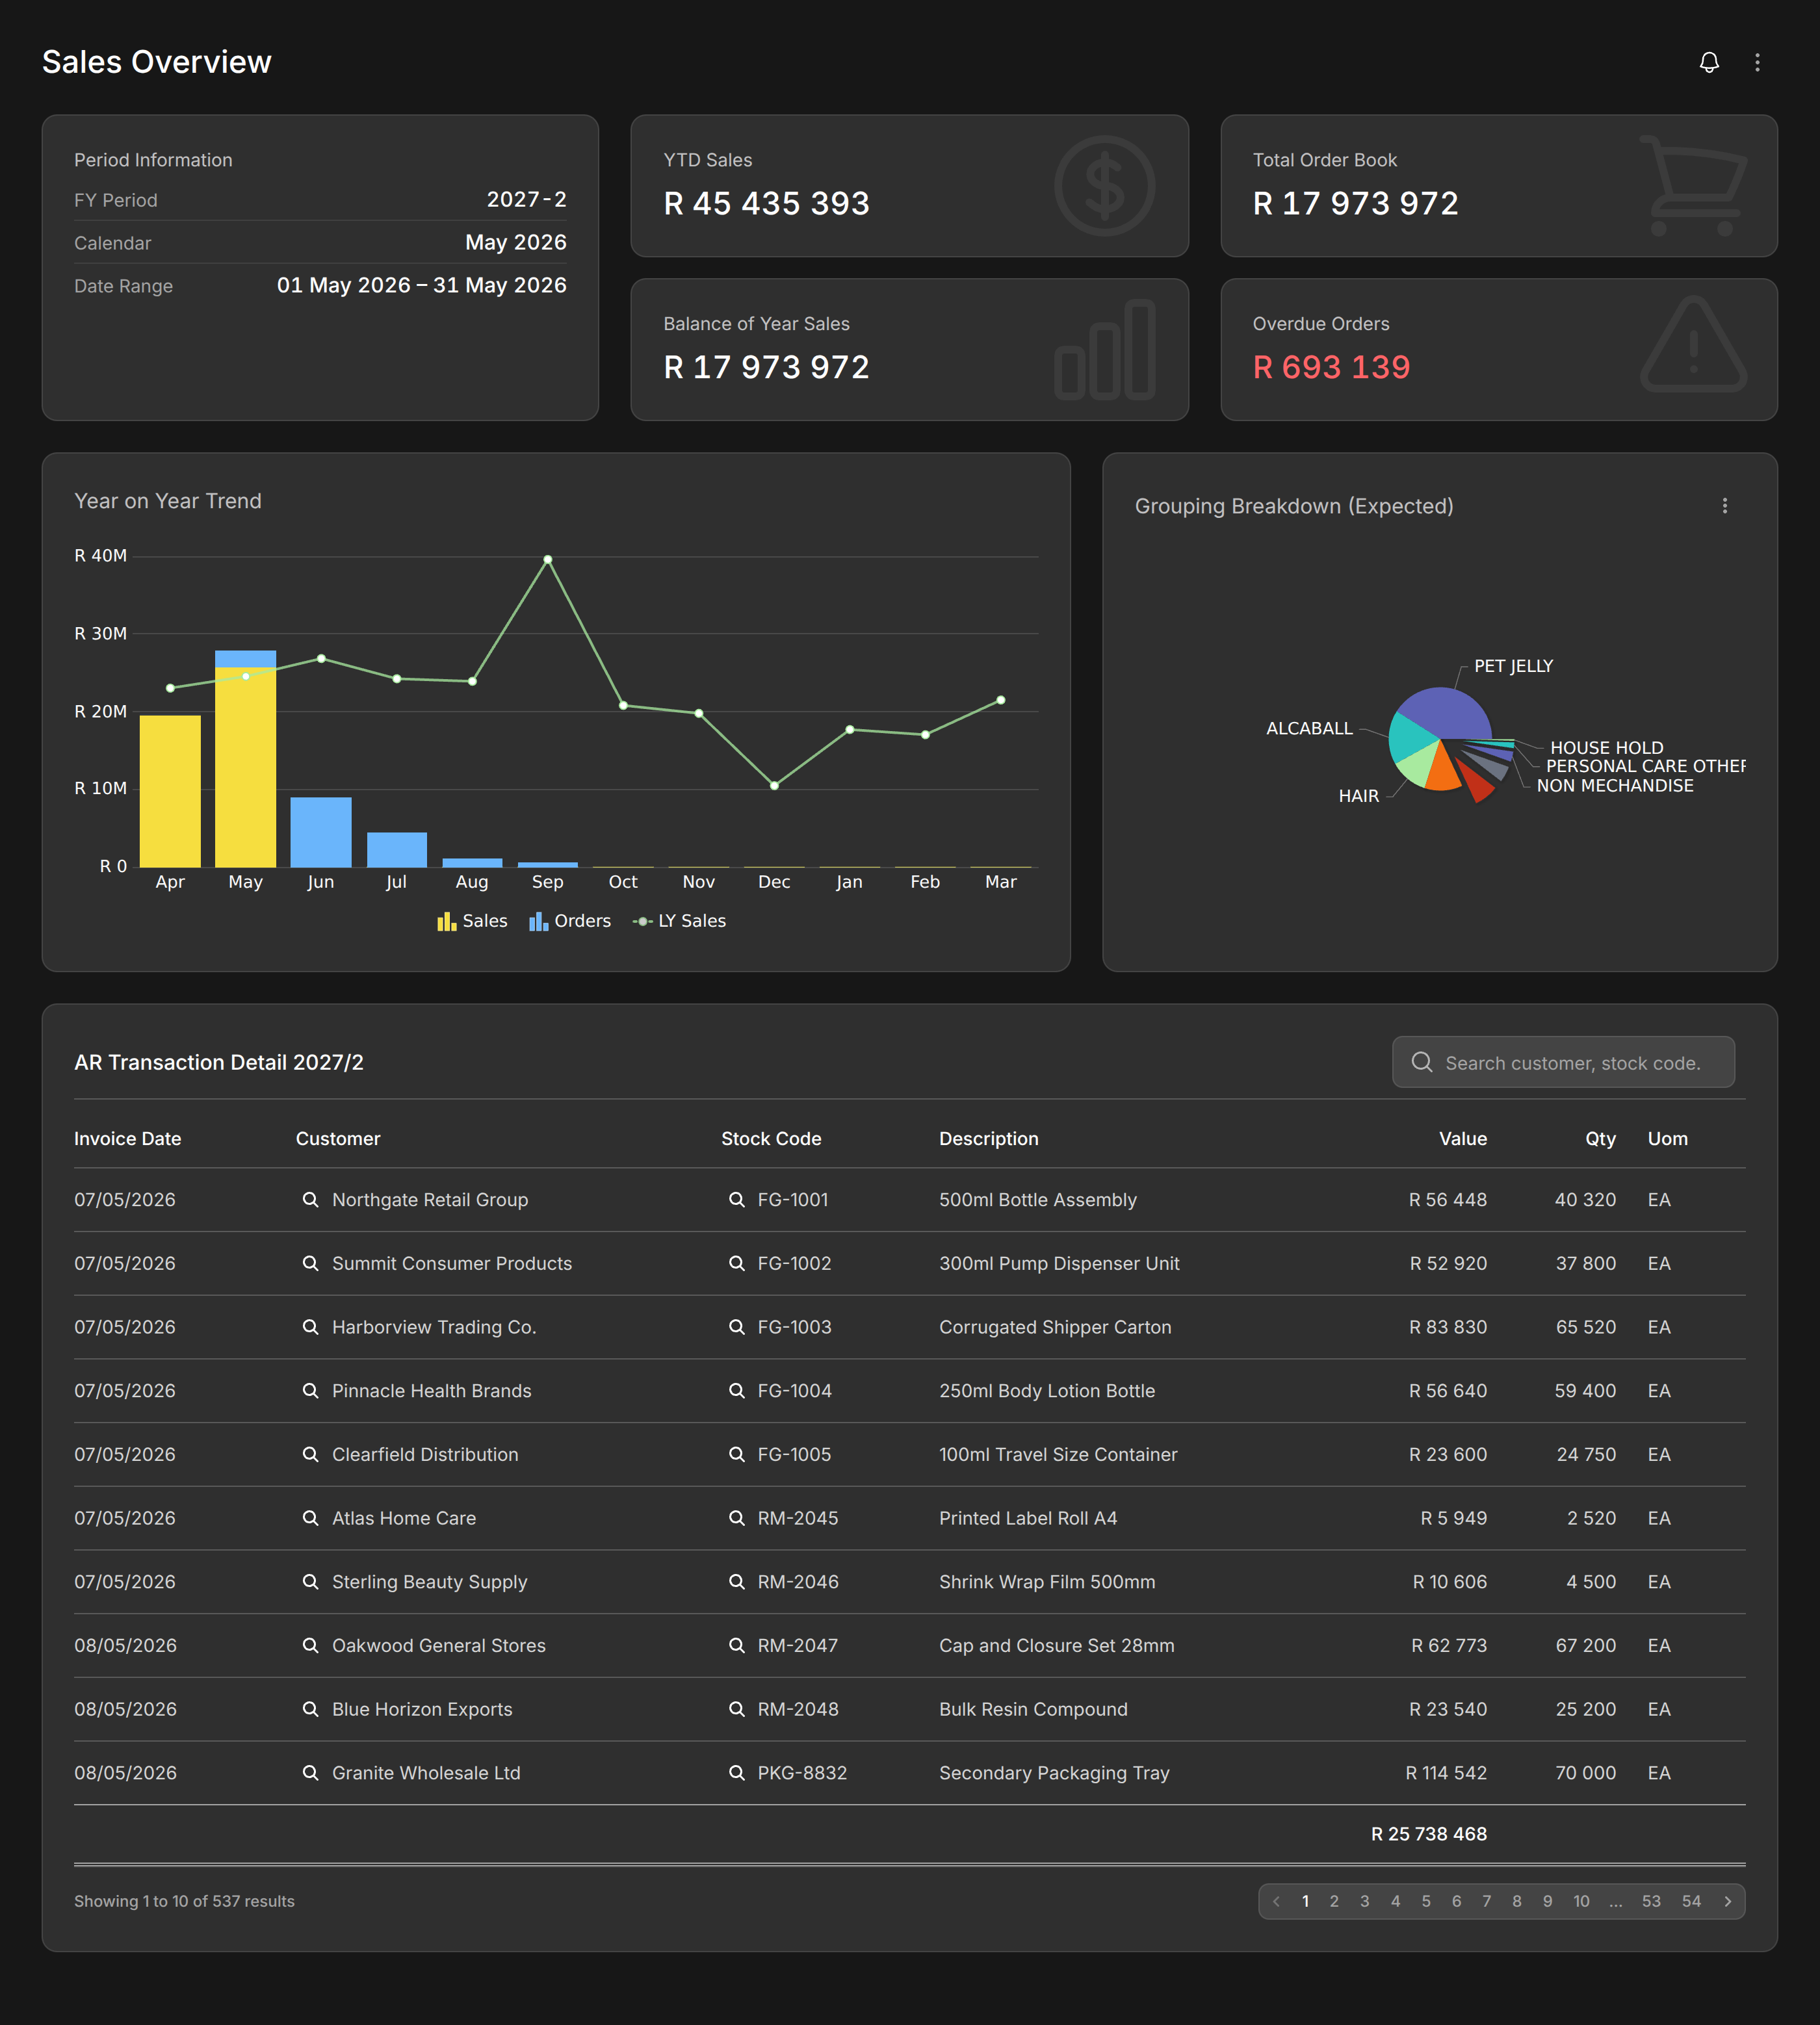The height and width of the screenshot is (2025, 1820).
Task: Click the table total R 25 738 468
Action: [1429, 1833]
